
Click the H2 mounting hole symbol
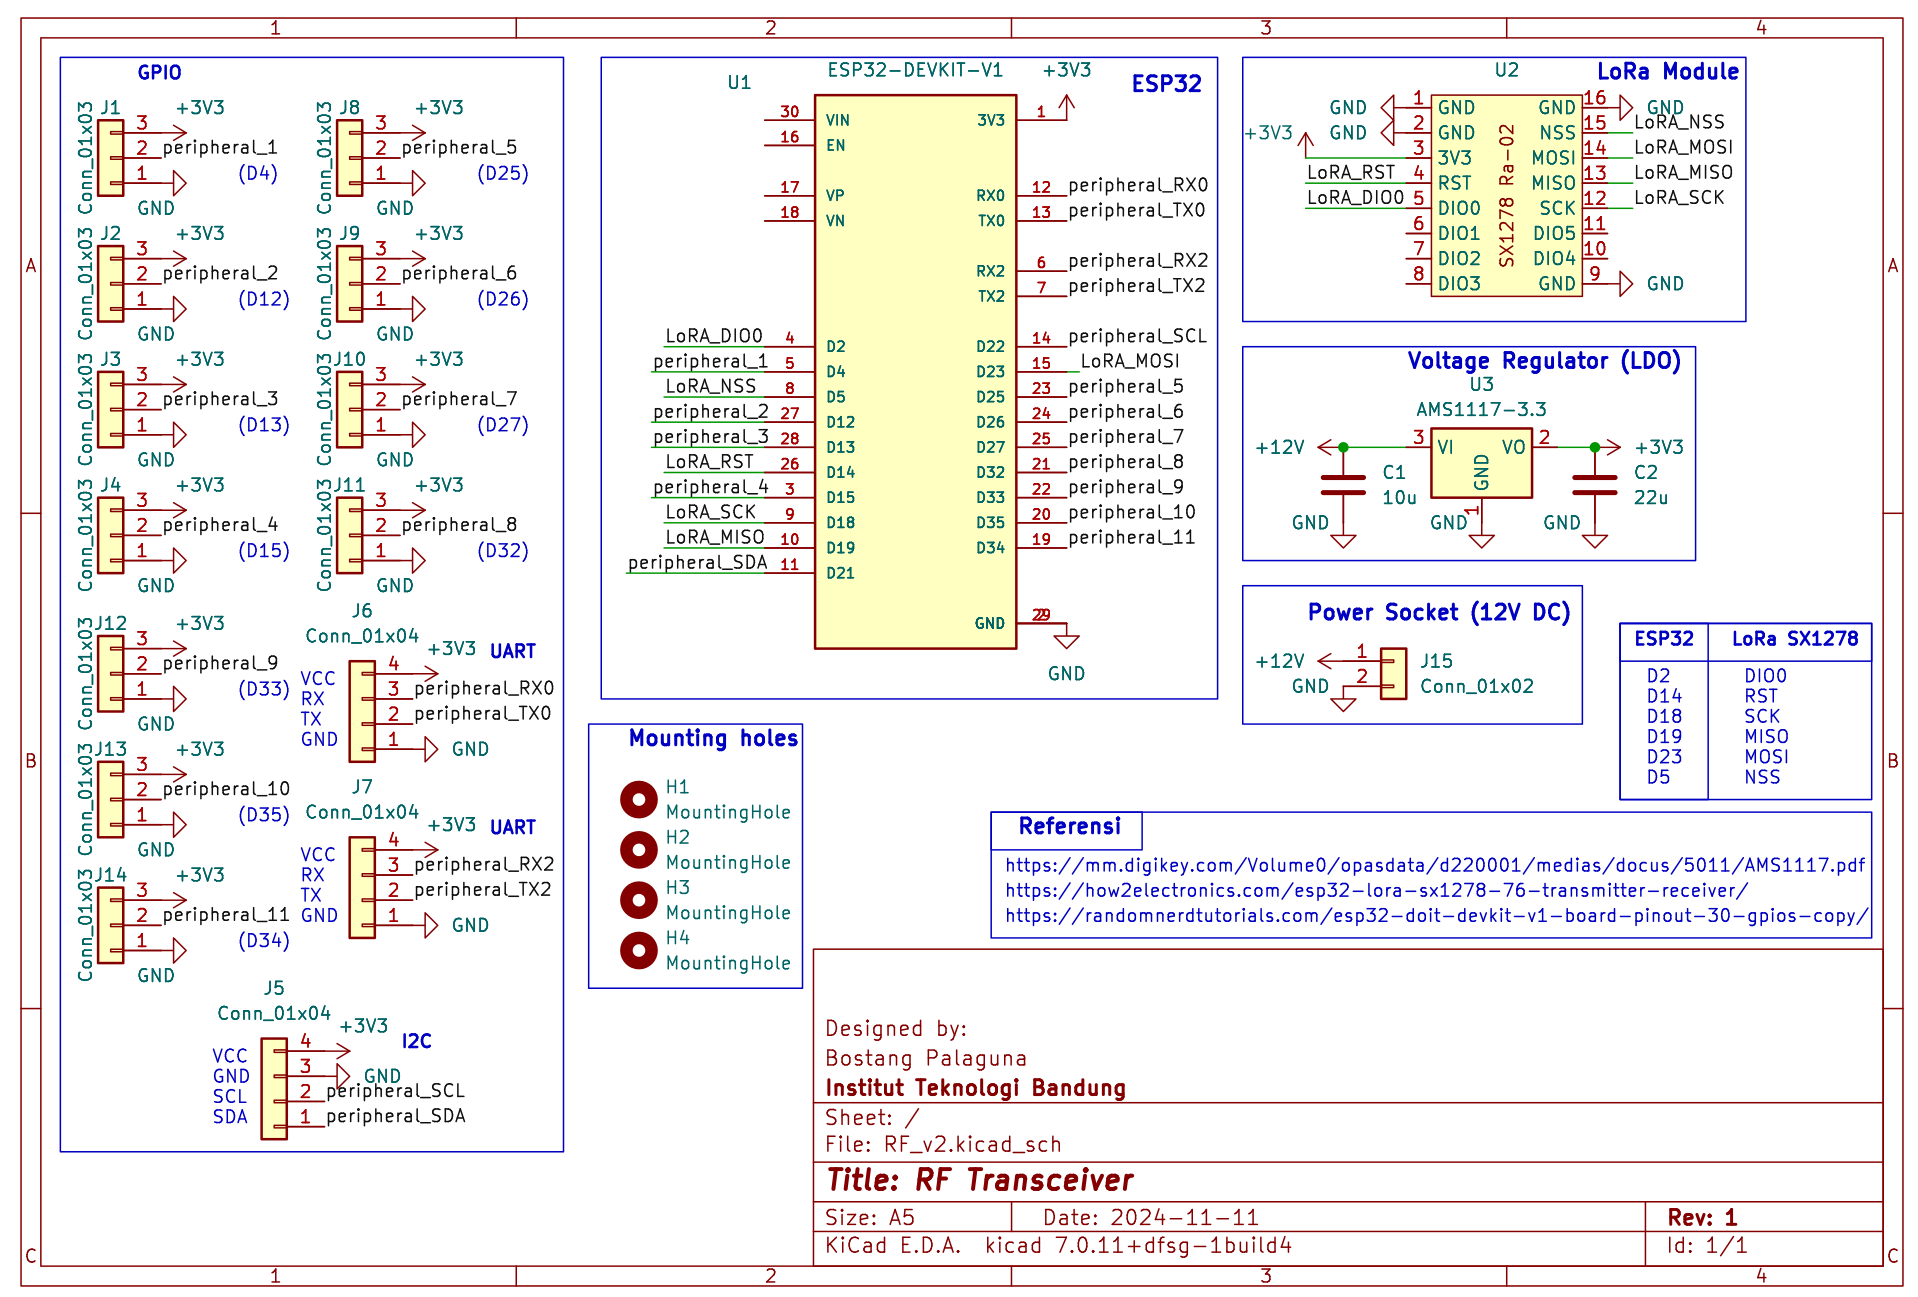pos(638,849)
